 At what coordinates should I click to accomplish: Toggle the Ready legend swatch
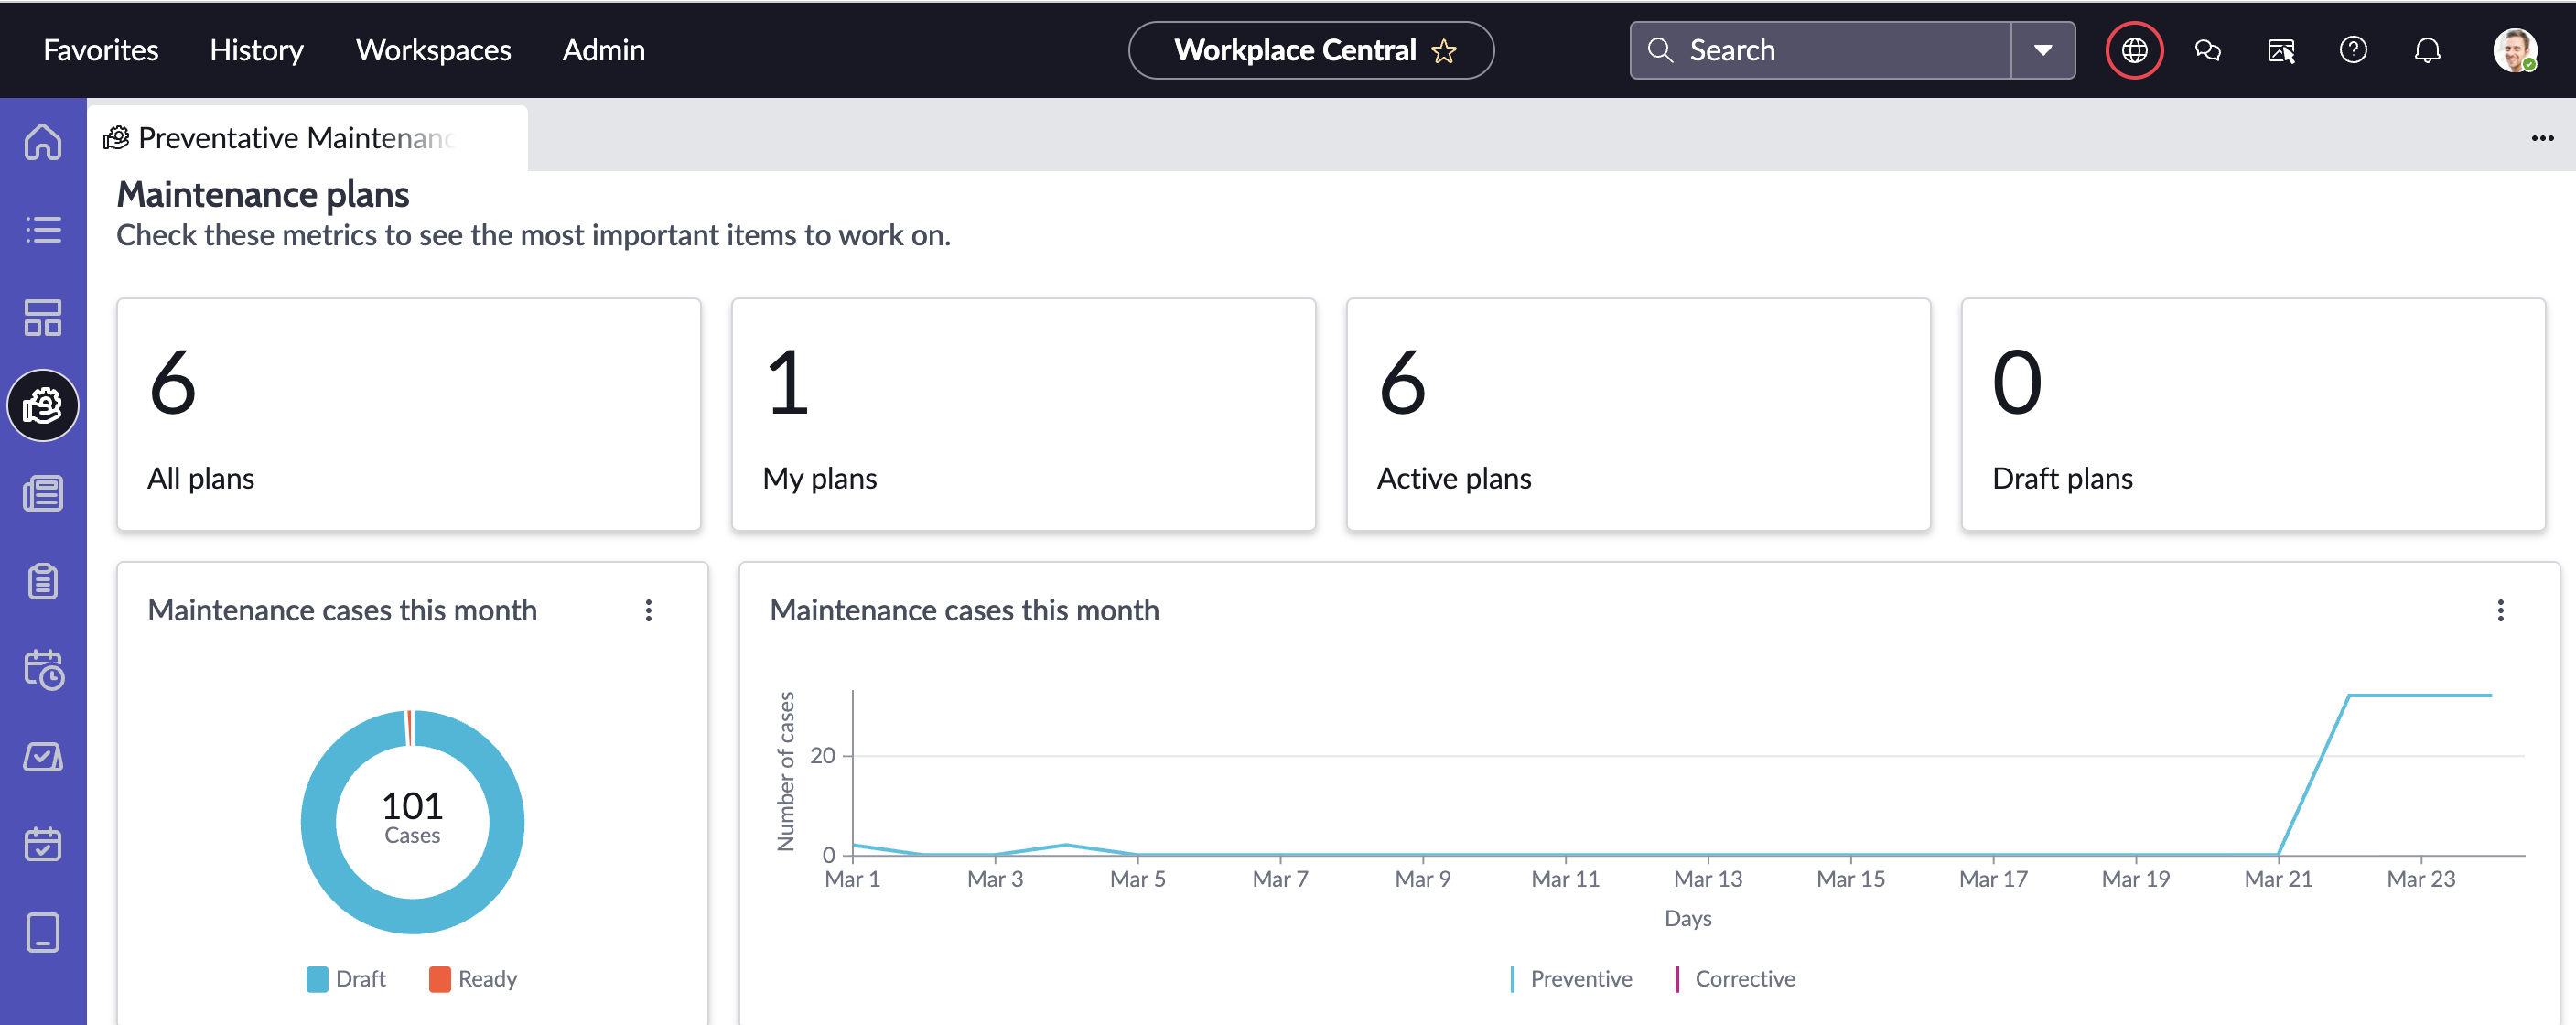tap(440, 979)
